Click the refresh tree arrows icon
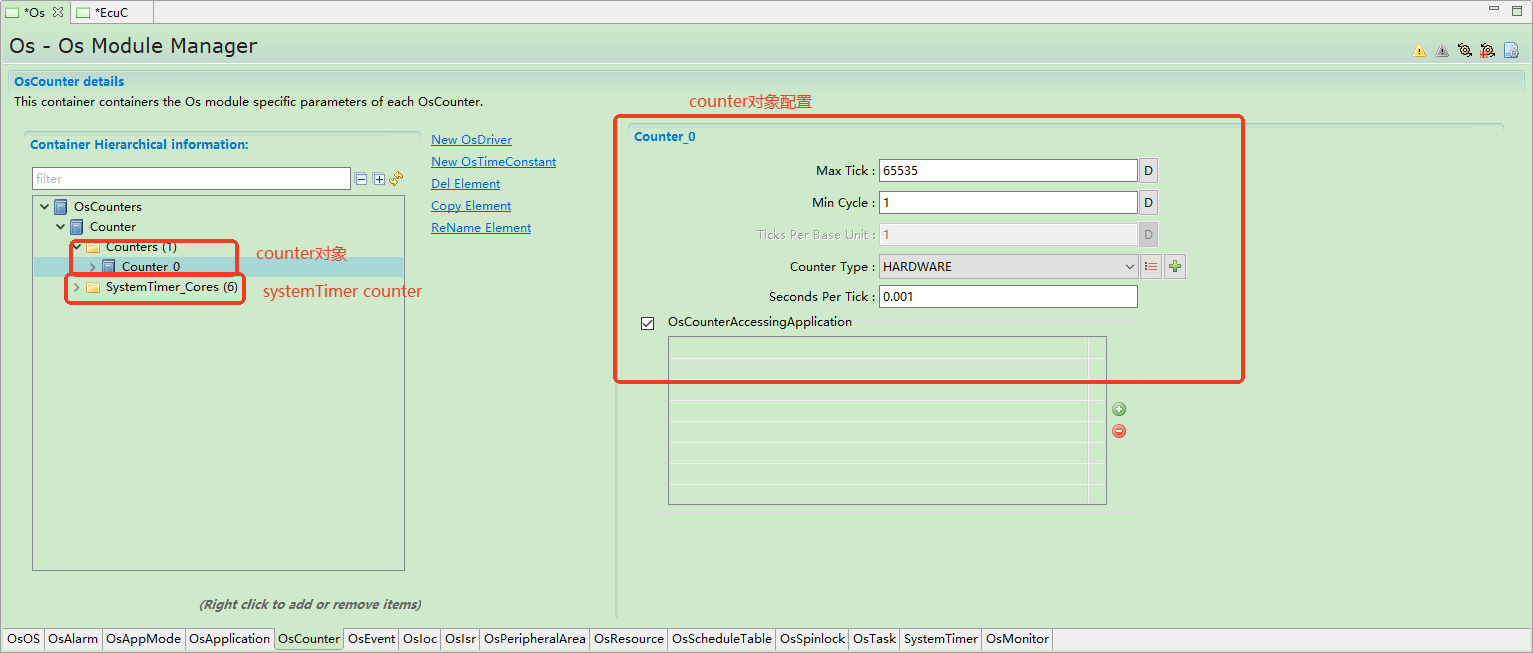1533x653 pixels. click(396, 178)
